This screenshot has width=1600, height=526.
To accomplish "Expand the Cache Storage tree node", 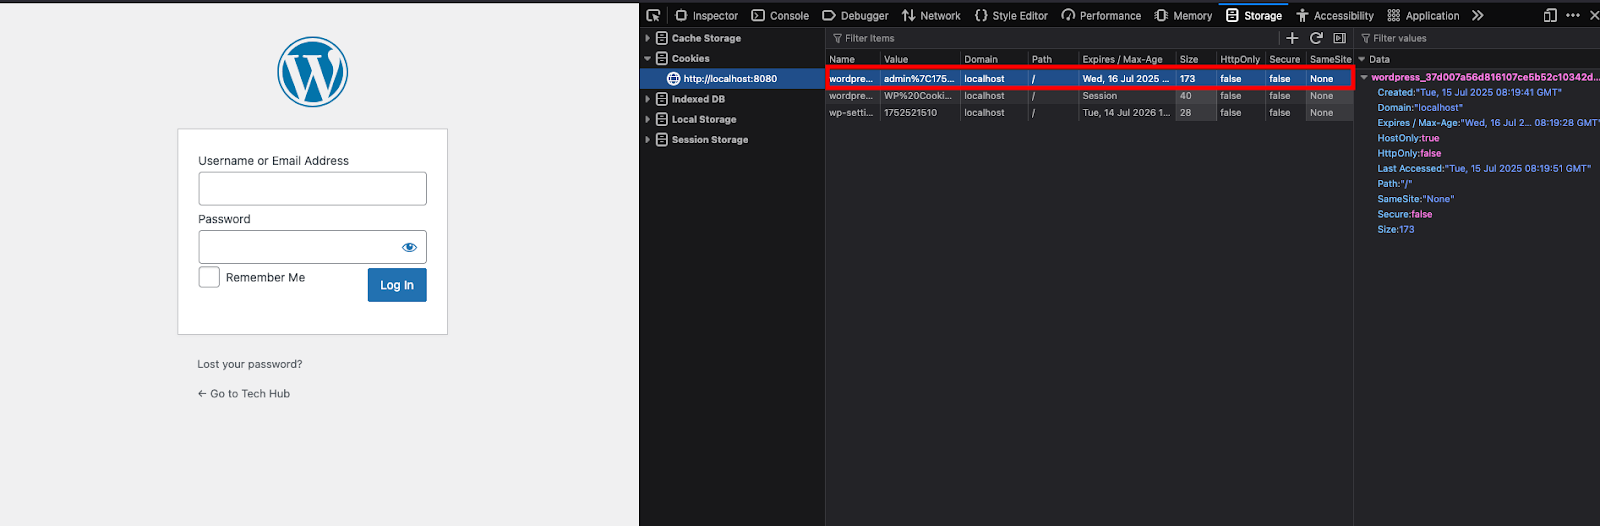I will click(x=648, y=38).
